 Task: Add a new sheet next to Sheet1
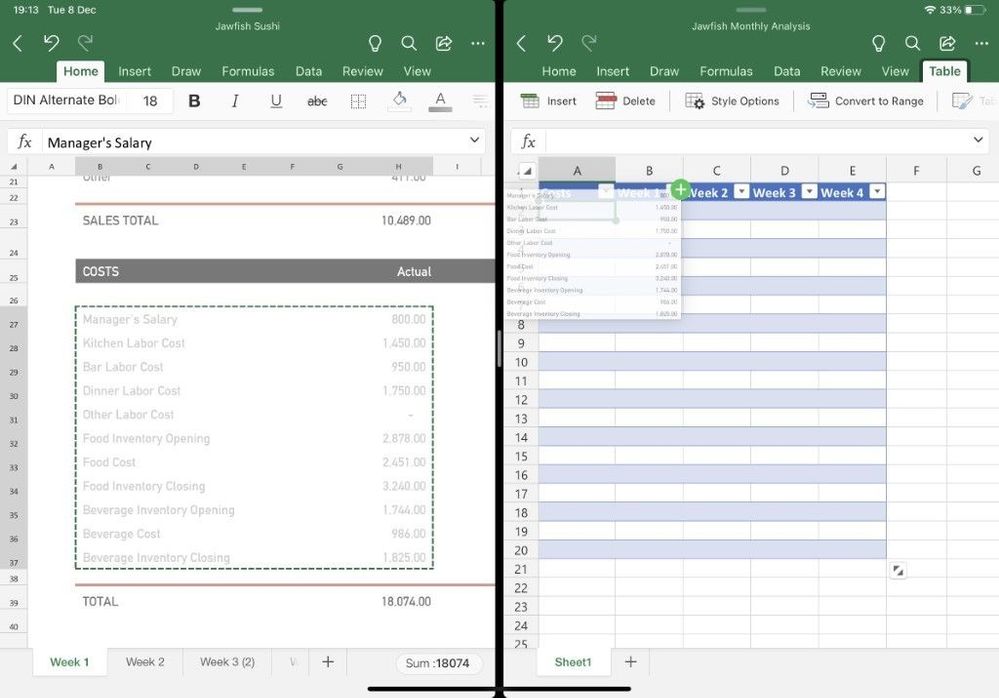(x=630, y=662)
